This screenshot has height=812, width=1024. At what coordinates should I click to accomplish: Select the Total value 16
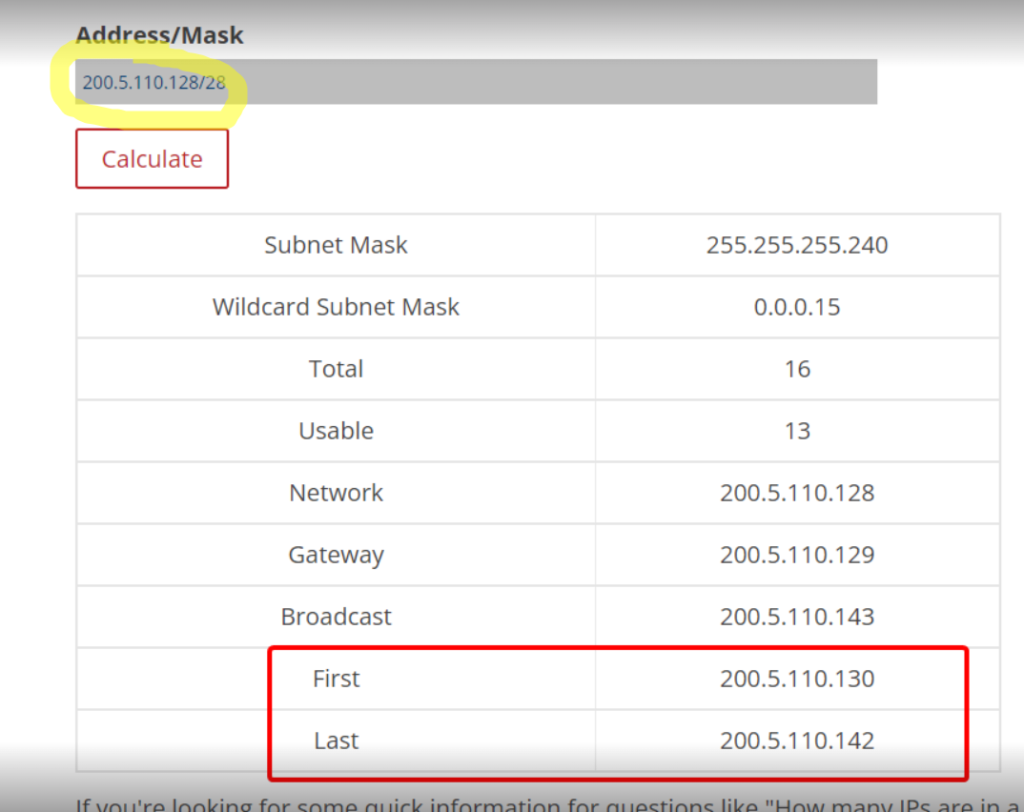[797, 369]
